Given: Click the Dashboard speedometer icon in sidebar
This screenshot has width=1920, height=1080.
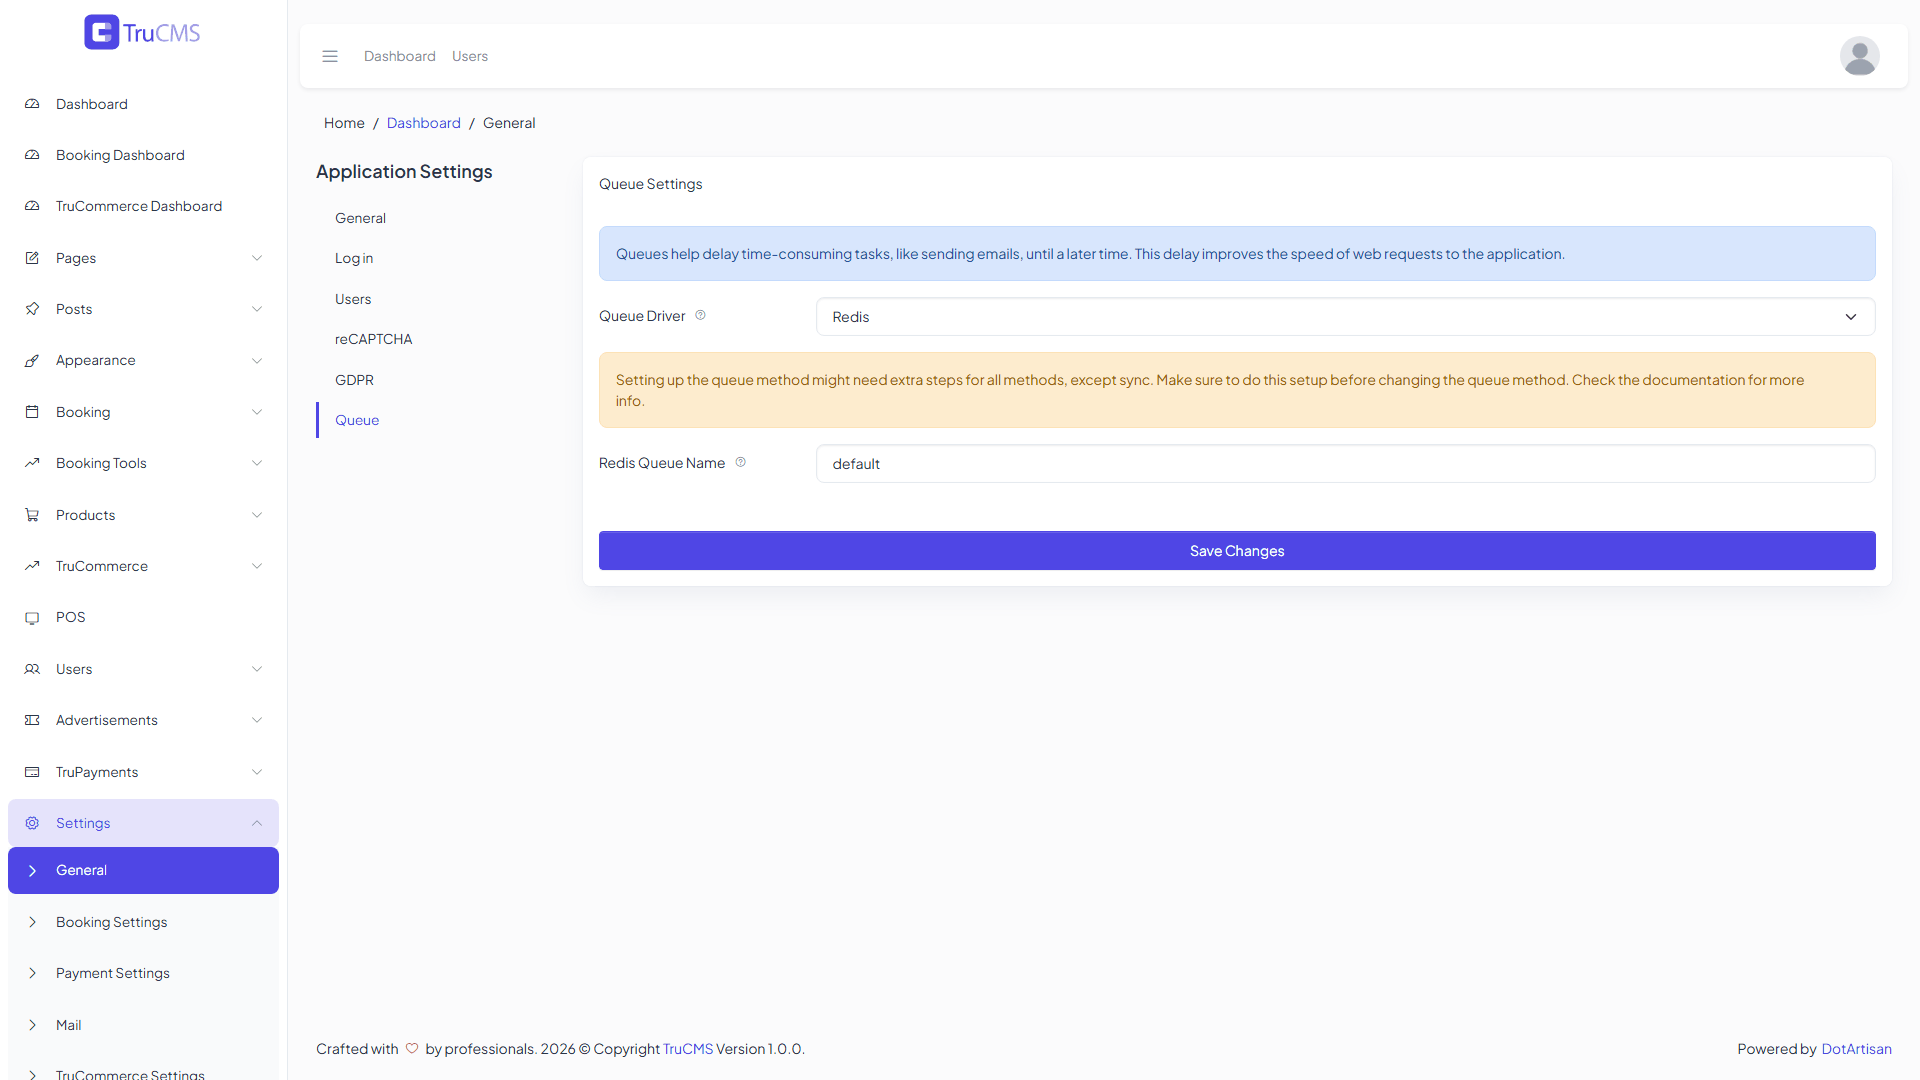Looking at the screenshot, I should tap(32, 104).
